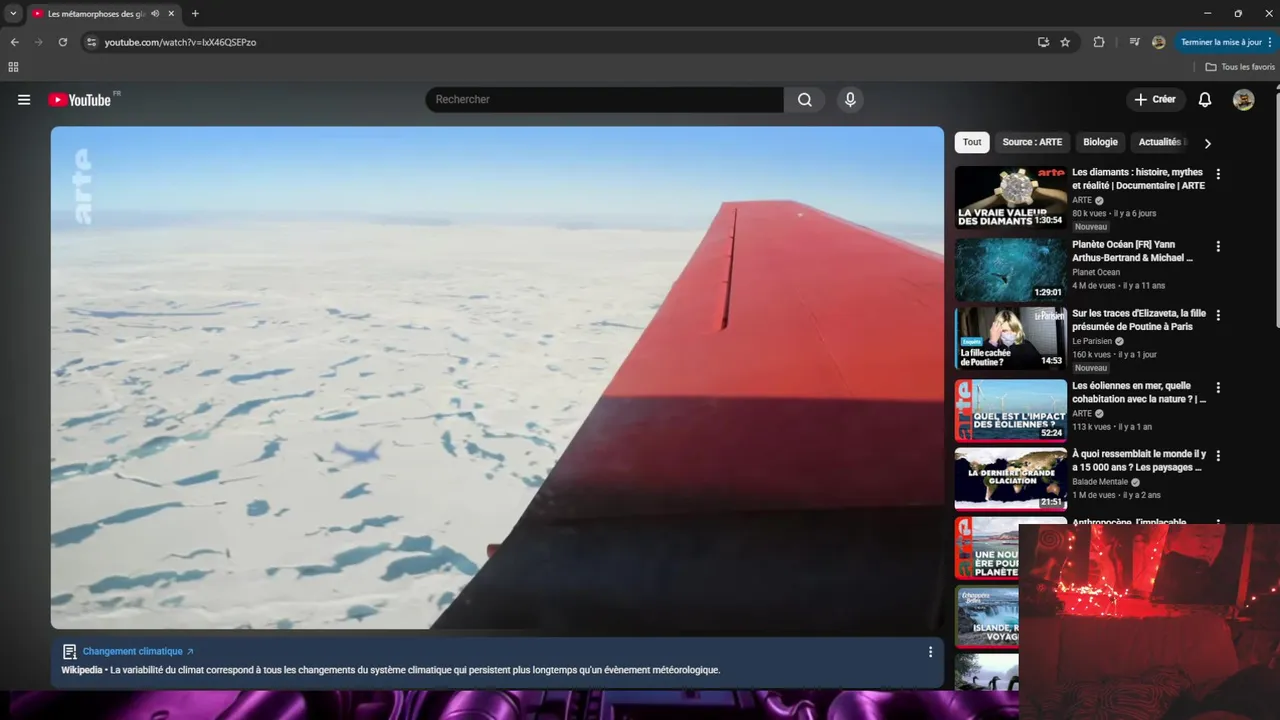This screenshot has width=1280, height=720.
Task: Click the Créer button
Action: 1155,99
